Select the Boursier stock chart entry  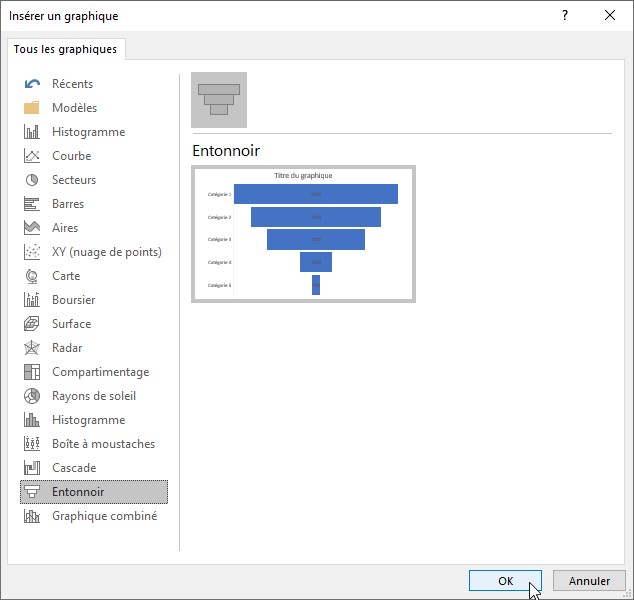point(73,300)
